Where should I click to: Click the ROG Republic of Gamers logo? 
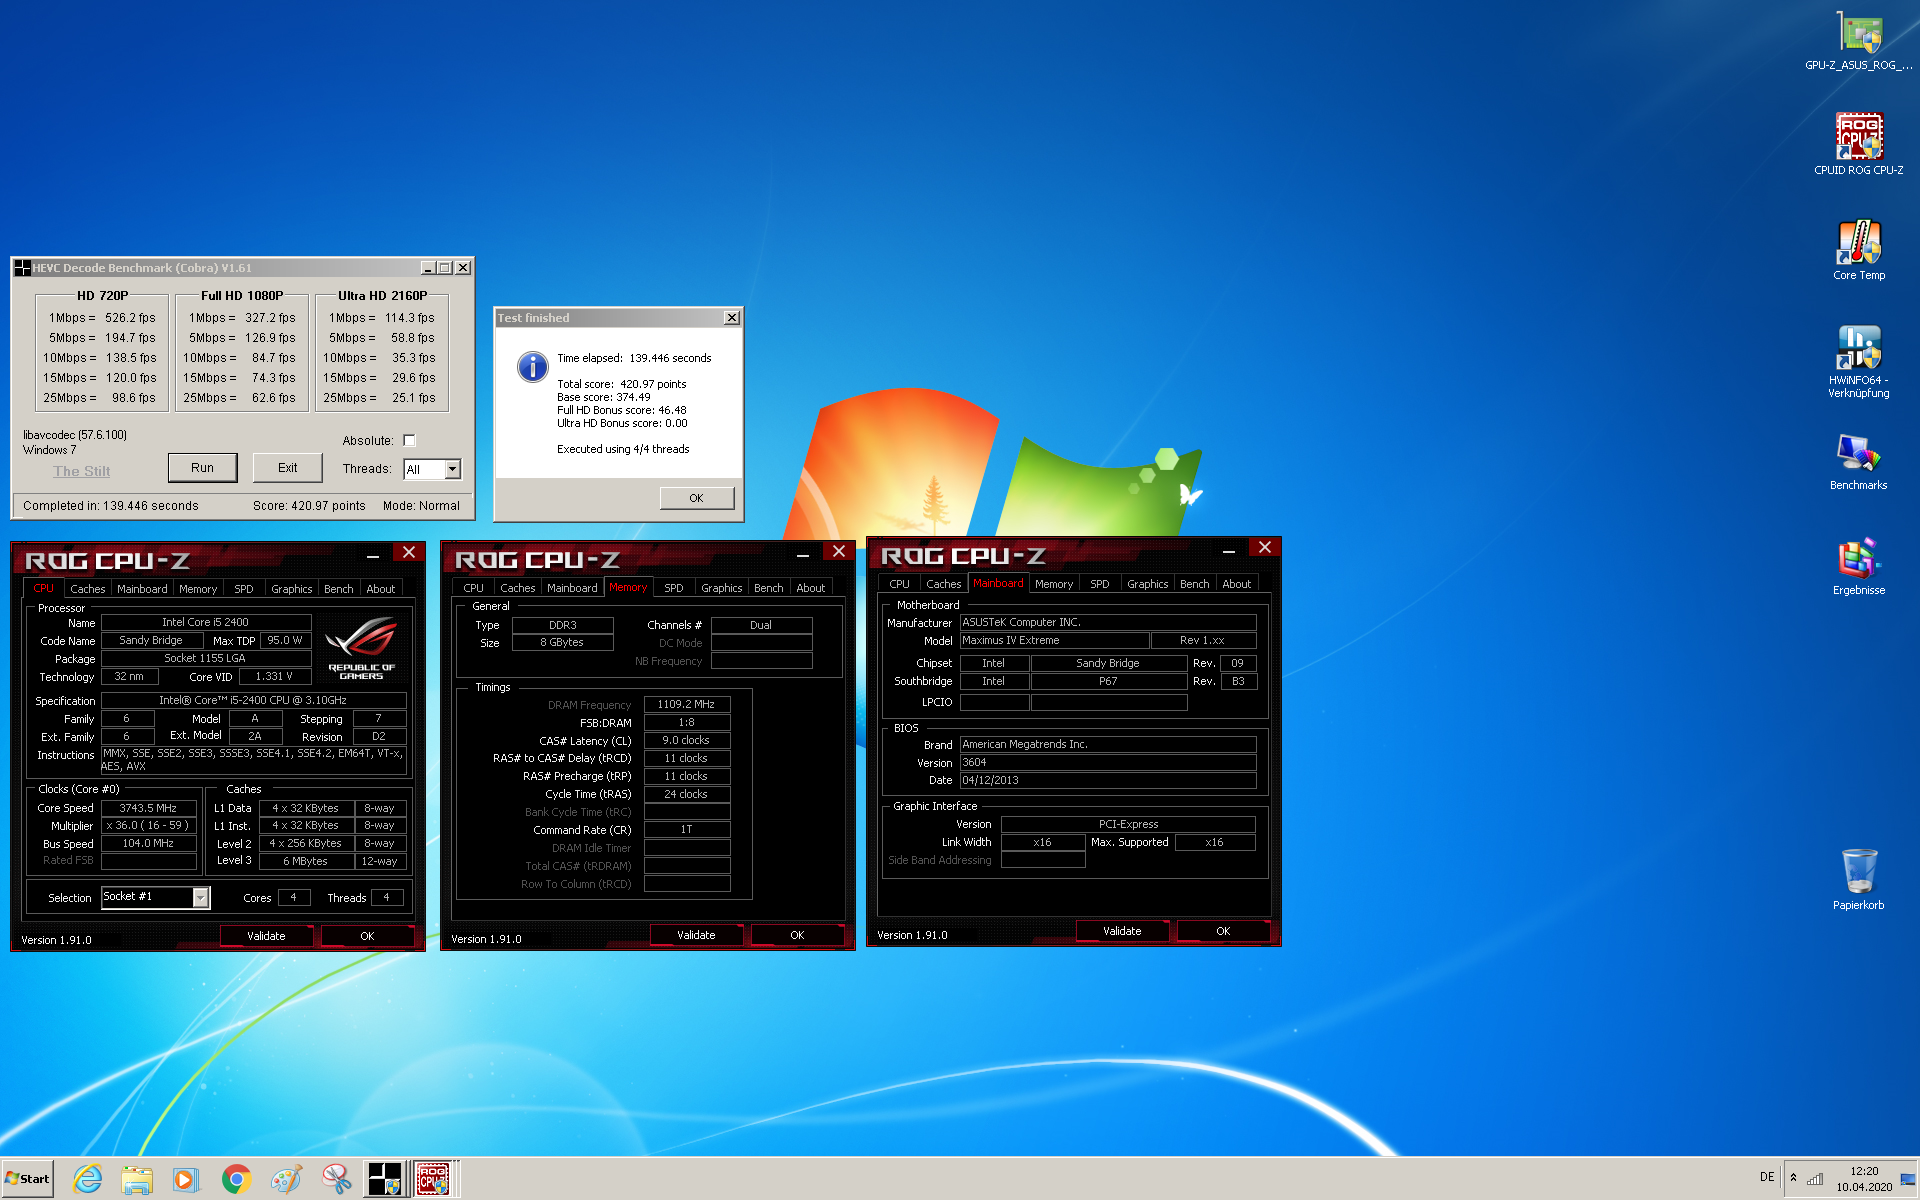pos(361,648)
